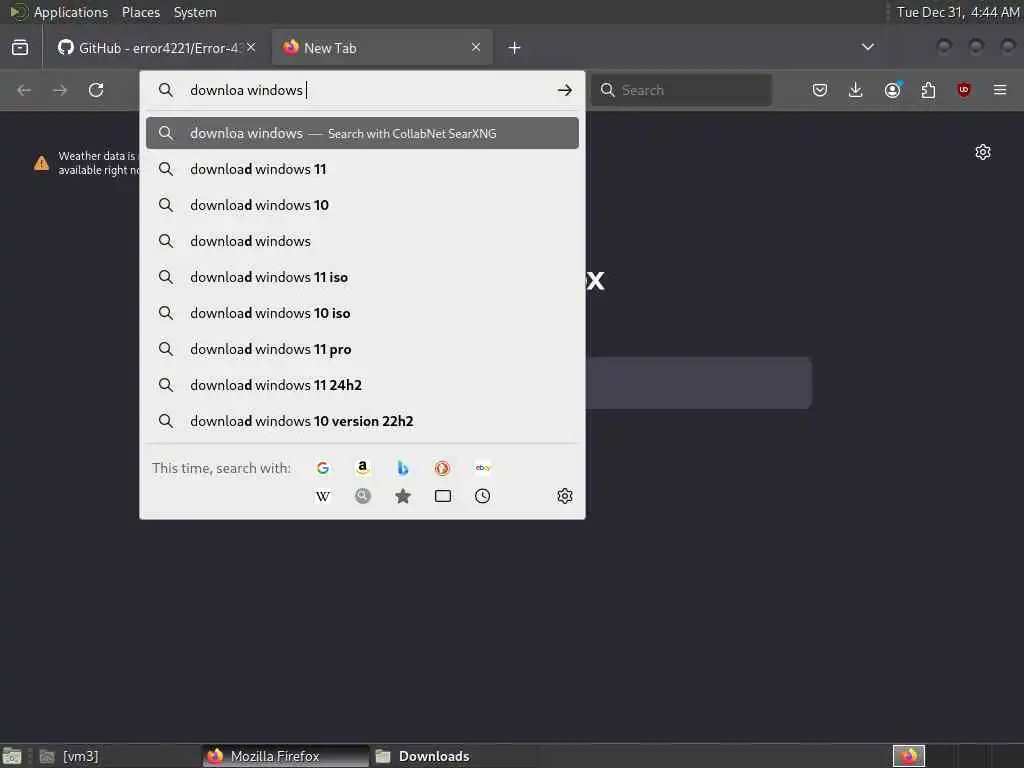Open the Downloads window from taskbar

pyautogui.click(x=453, y=756)
